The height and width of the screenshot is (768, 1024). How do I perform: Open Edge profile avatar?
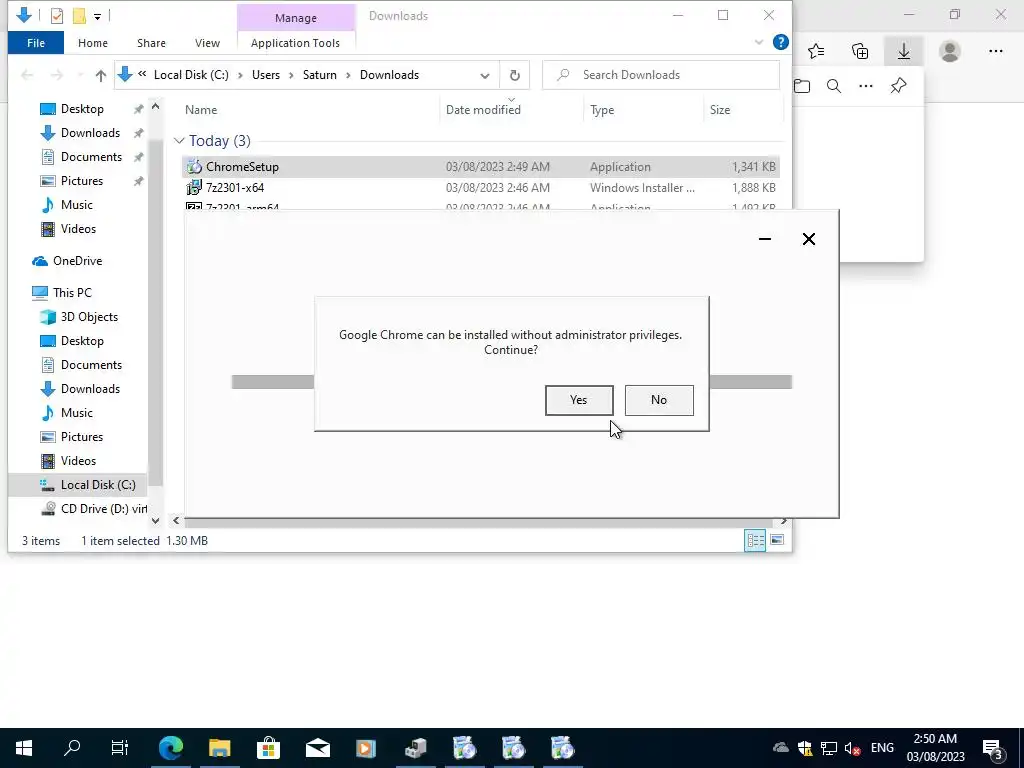click(x=950, y=51)
